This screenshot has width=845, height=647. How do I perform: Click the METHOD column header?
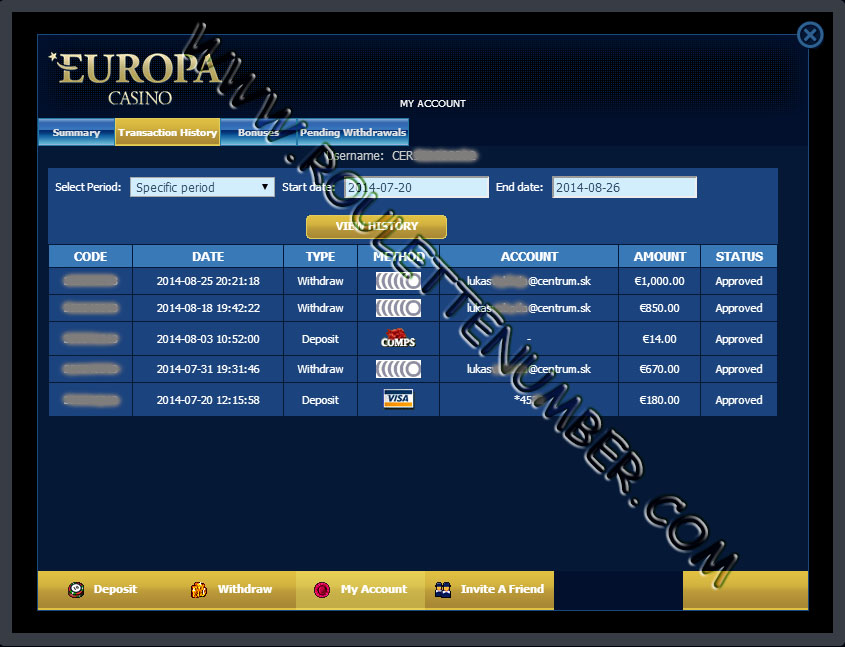pyautogui.click(x=399, y=256)
